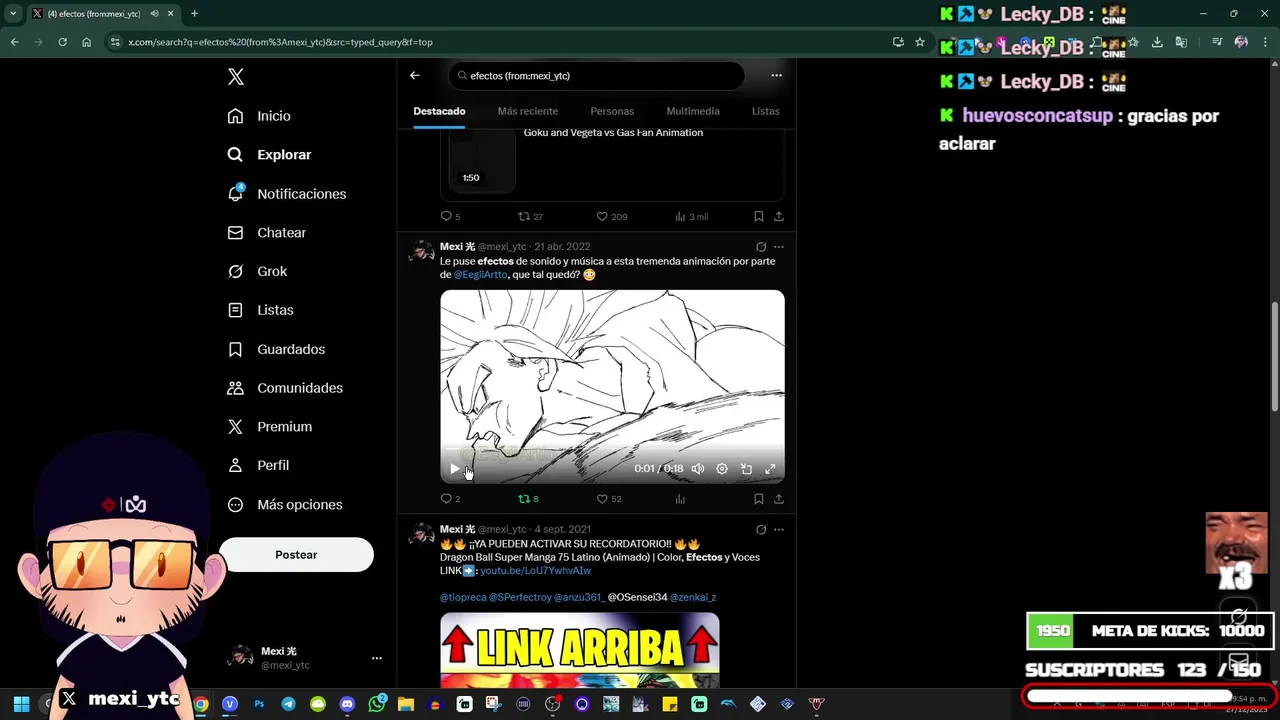The height and width of the screenshot is (720, 1280).
Task: Click the browser home button
Action: [x=86, y=42]
